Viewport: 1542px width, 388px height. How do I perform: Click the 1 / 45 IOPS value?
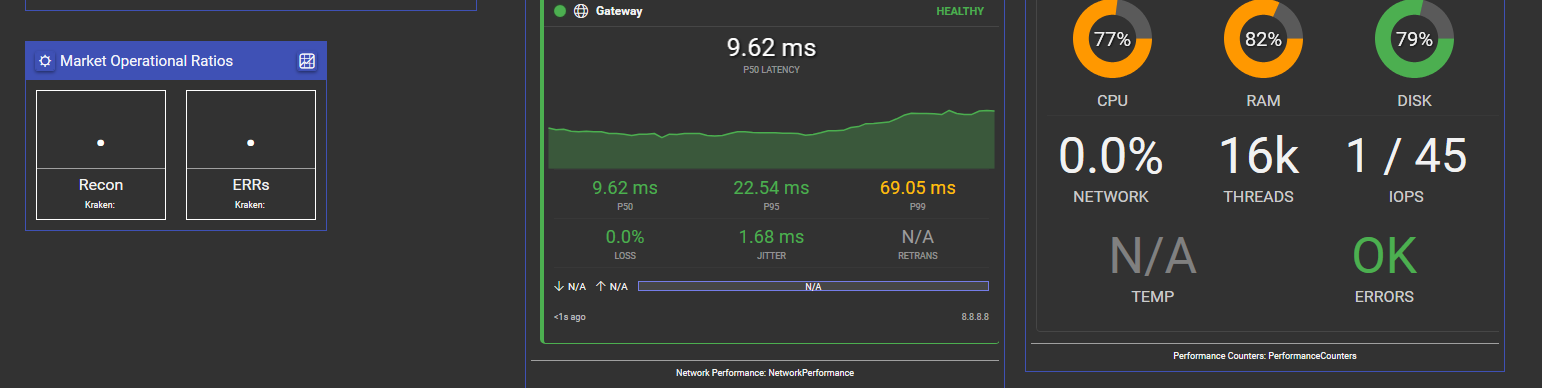pos(1406,156)
